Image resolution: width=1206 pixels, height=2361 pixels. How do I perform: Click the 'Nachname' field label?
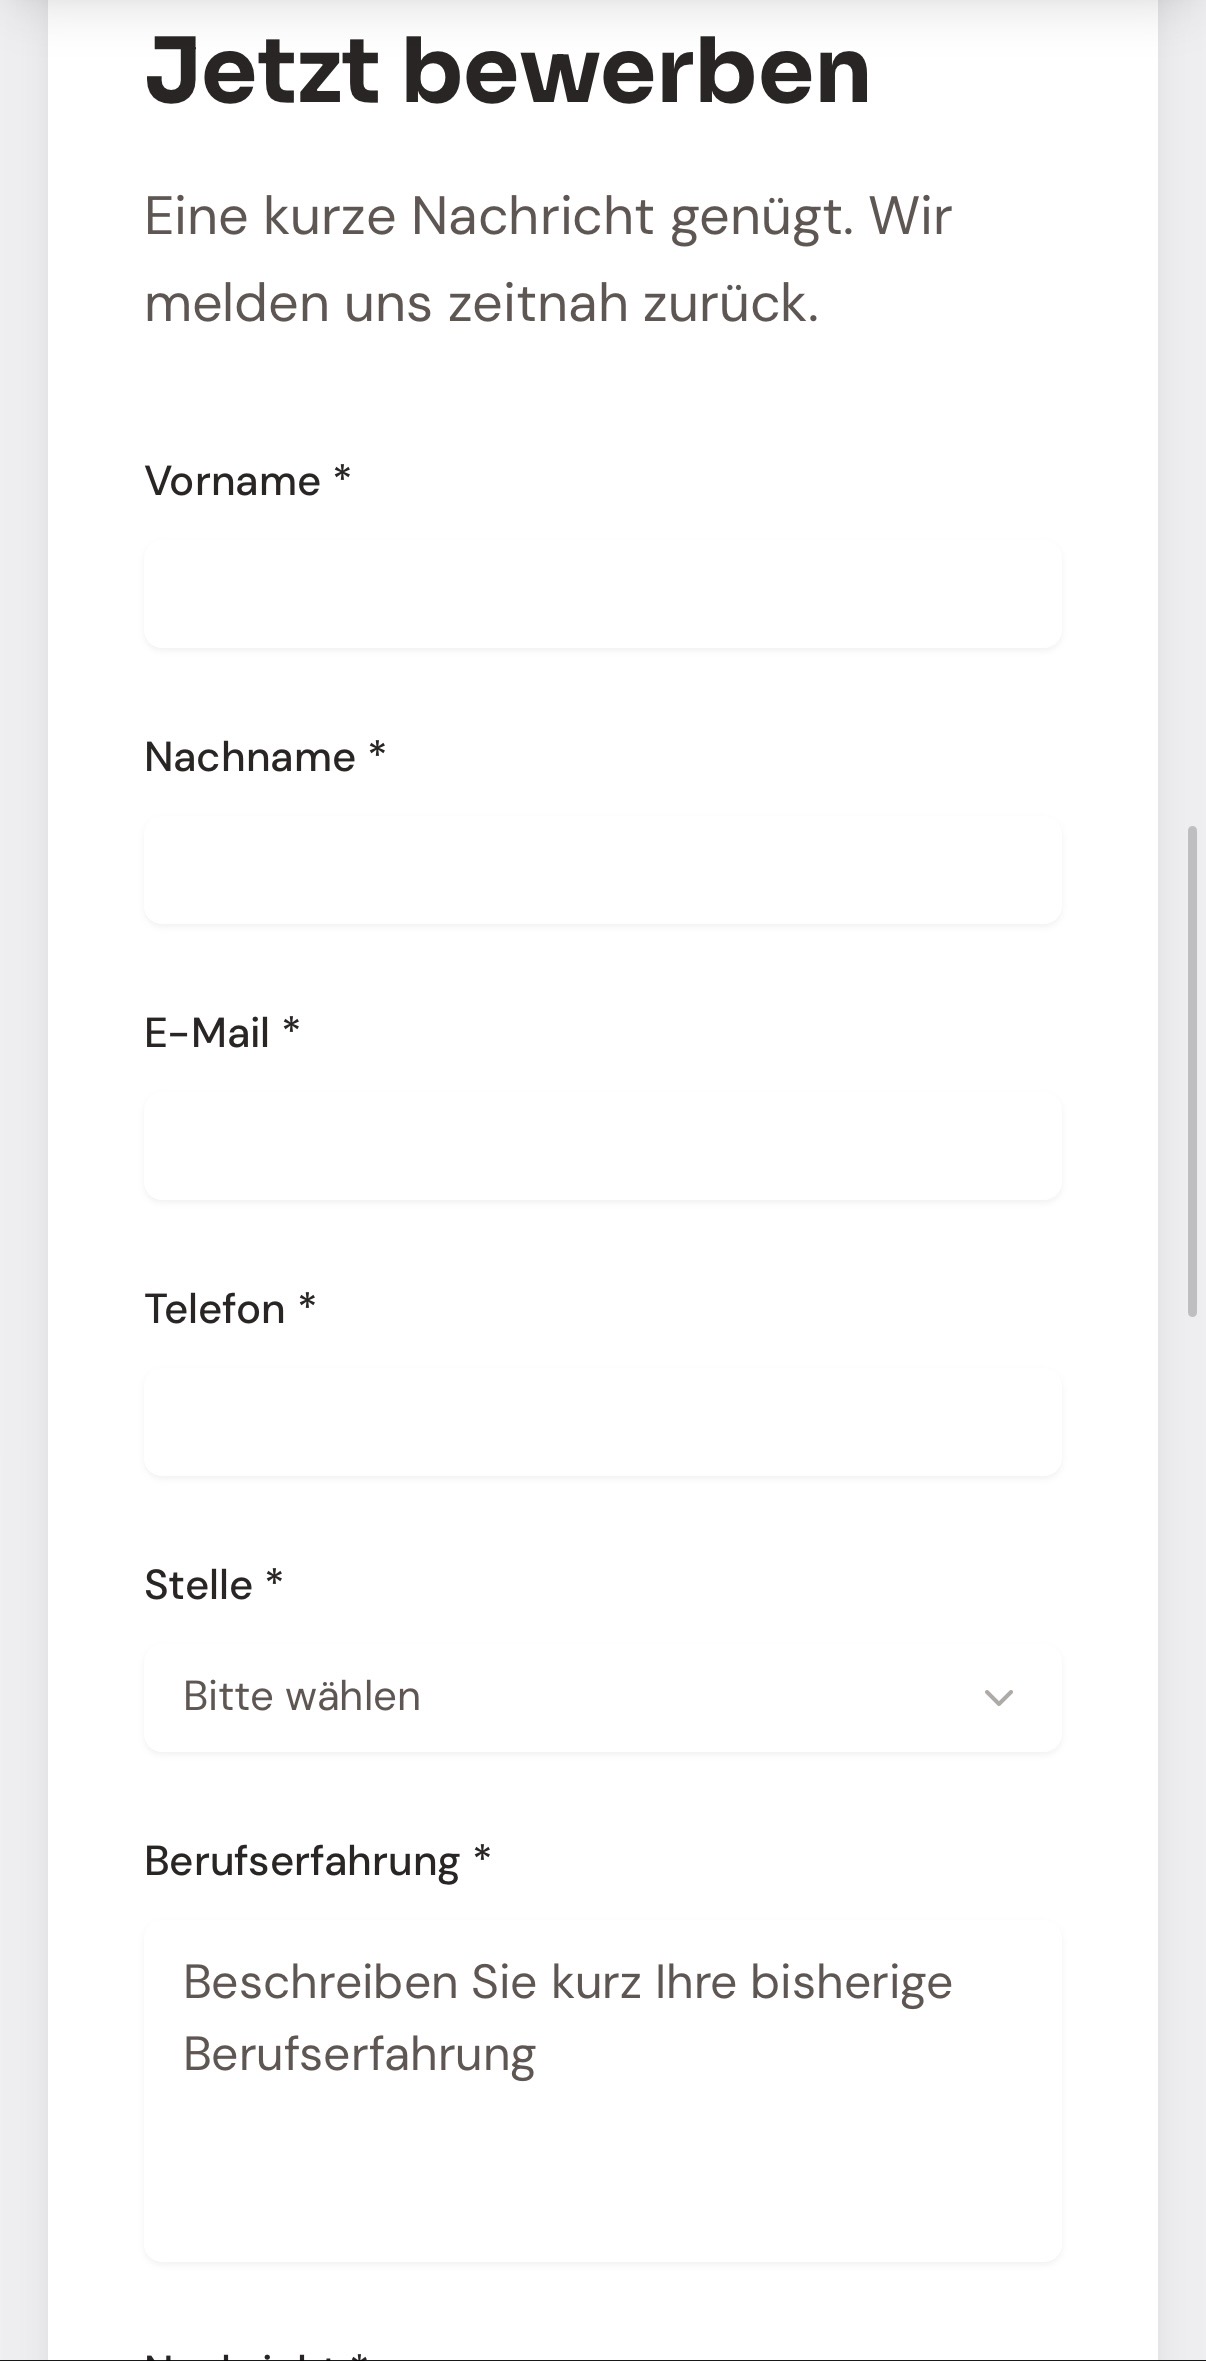(250, 757)
